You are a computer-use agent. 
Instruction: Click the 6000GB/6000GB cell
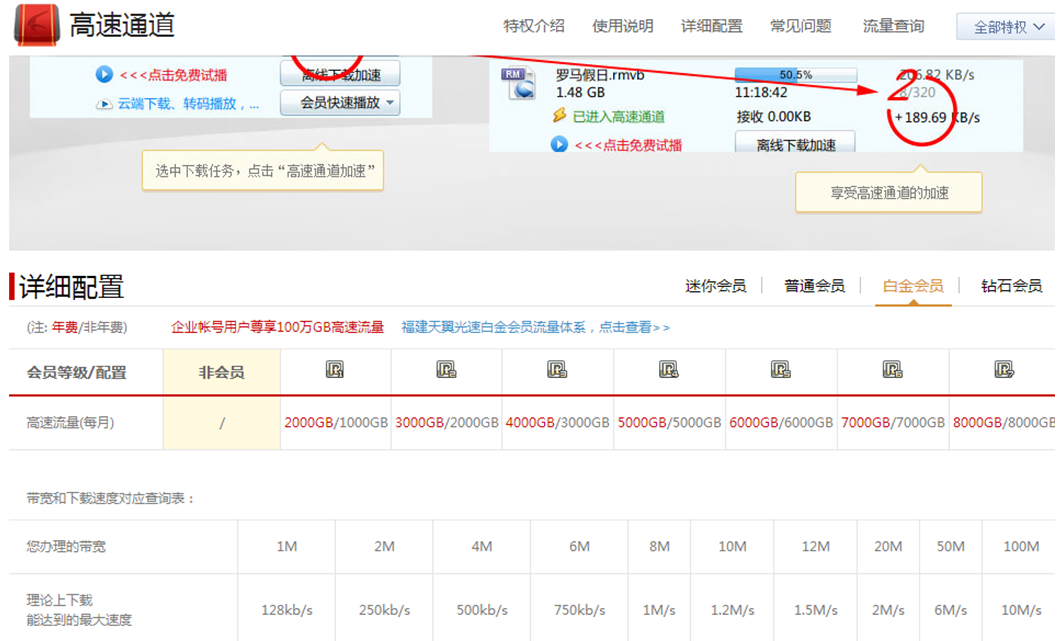click(x=781, y=422)
